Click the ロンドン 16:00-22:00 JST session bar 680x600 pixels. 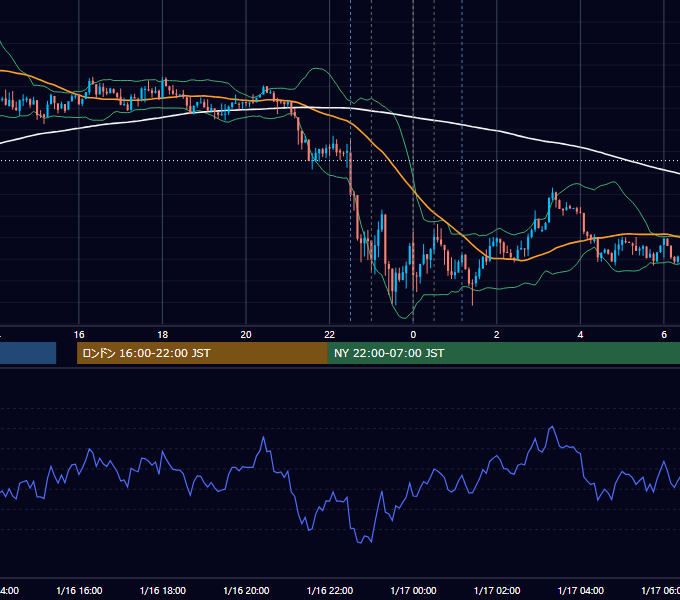click(202, 353)
